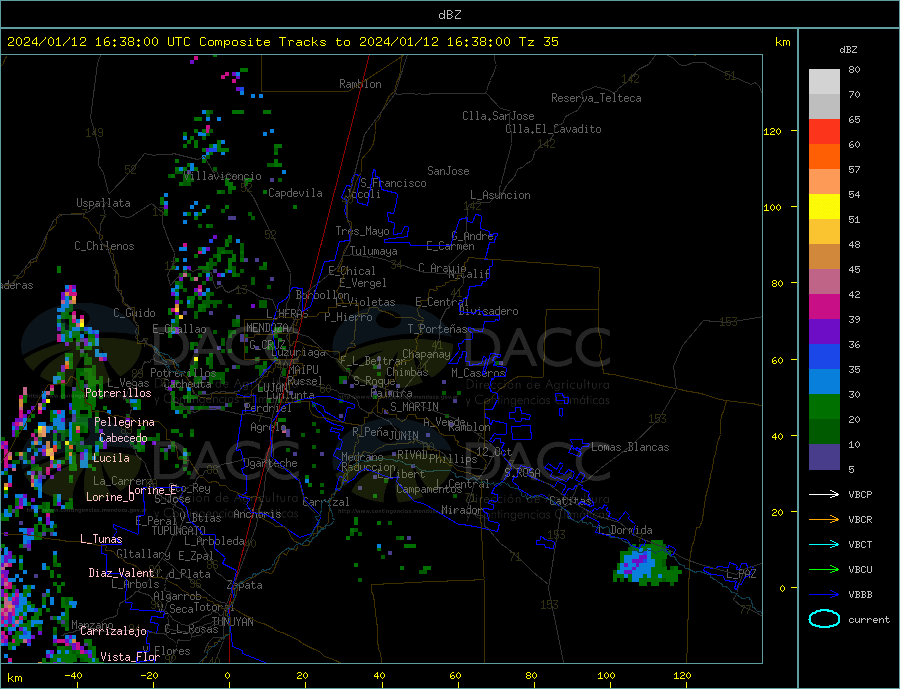The image size is (900, 689).
Task: Click the TUPUNGATO city label
Action: click(x=178, y=531)
